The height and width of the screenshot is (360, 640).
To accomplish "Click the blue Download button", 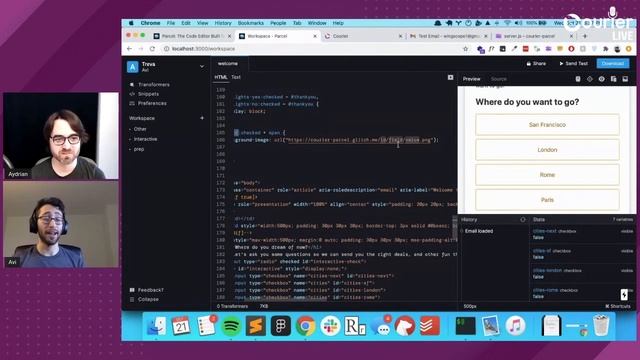I will (613, 64).
